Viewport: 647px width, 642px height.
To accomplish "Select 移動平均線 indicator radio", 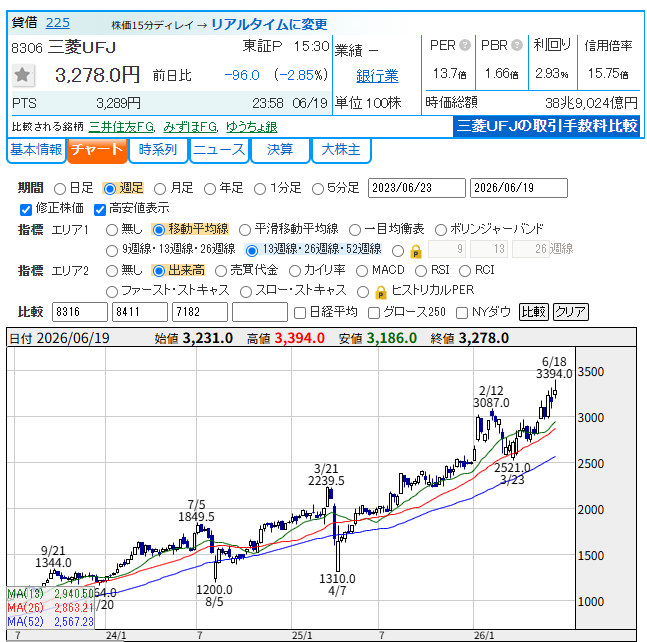I will (x=158, y=230).
